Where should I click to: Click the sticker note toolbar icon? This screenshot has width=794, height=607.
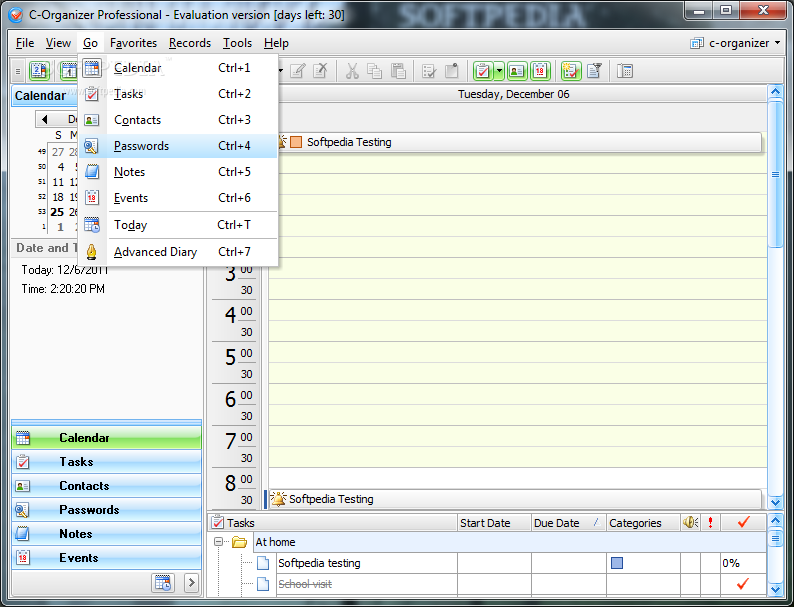(452, 71)
